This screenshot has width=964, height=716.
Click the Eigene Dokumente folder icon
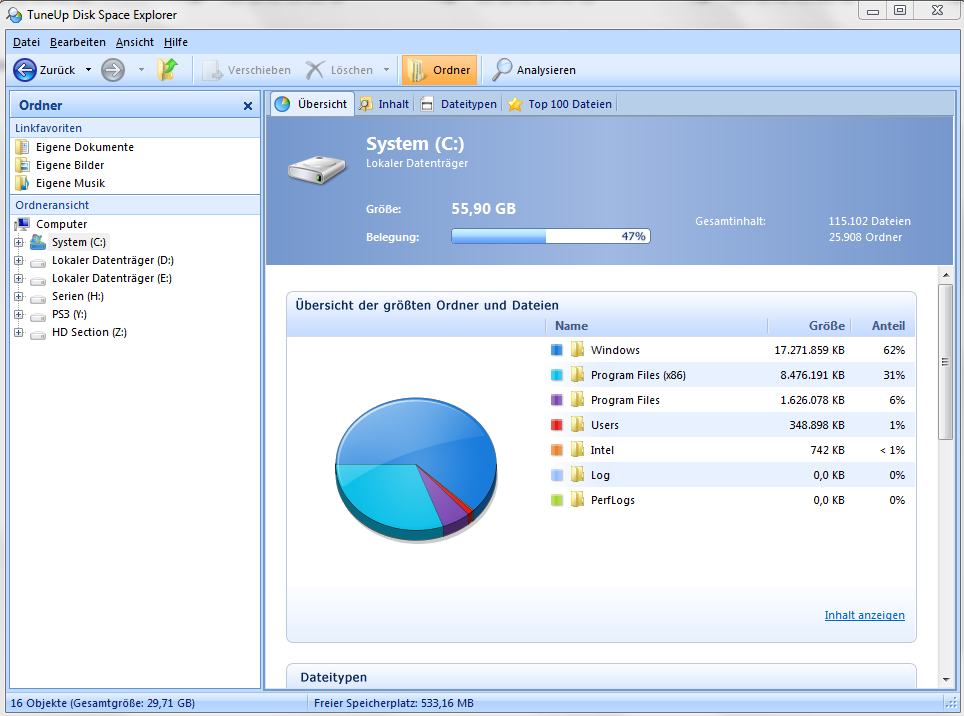point(22,147)
